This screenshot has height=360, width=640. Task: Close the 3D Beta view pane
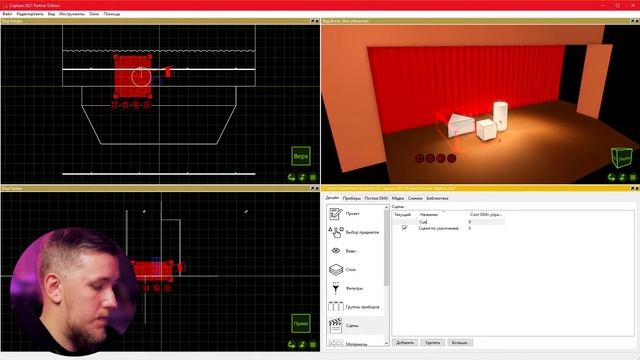tap(637, 21)
